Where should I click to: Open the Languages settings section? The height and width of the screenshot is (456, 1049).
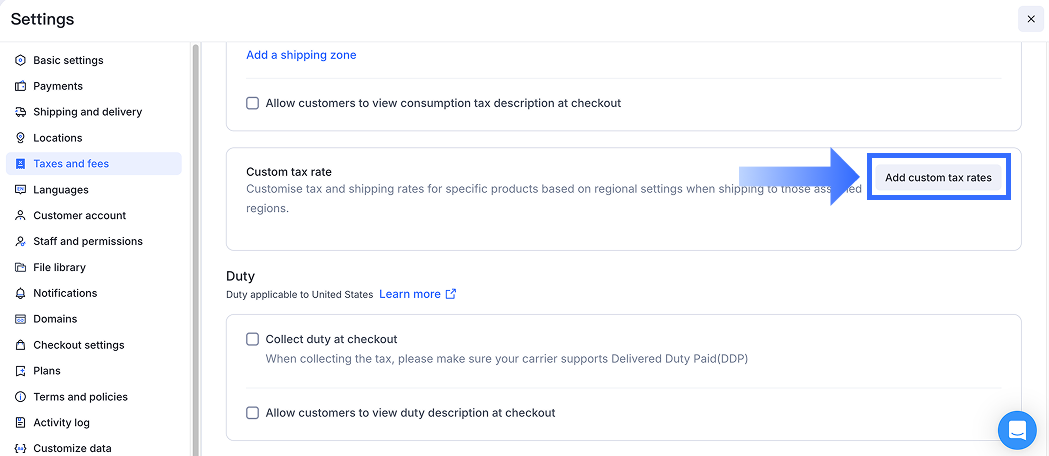pos(61,190)
